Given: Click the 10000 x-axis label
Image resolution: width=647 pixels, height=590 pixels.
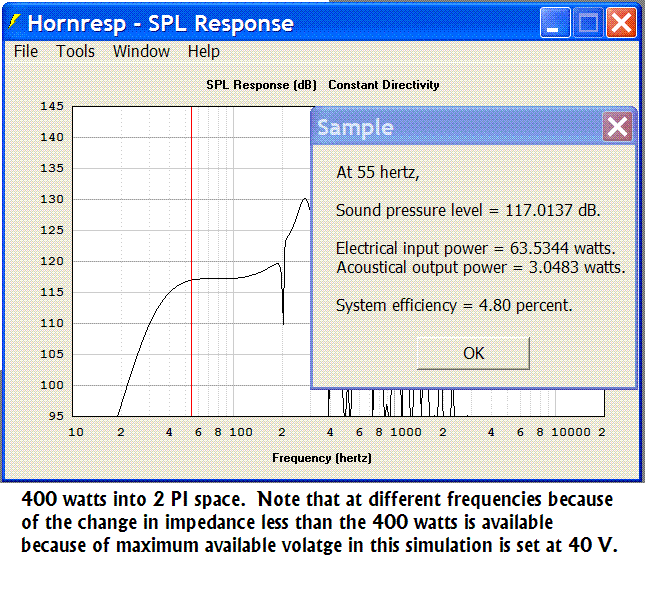Looking at the screenshot, I should pyautogui.click(x=571, y=432).
